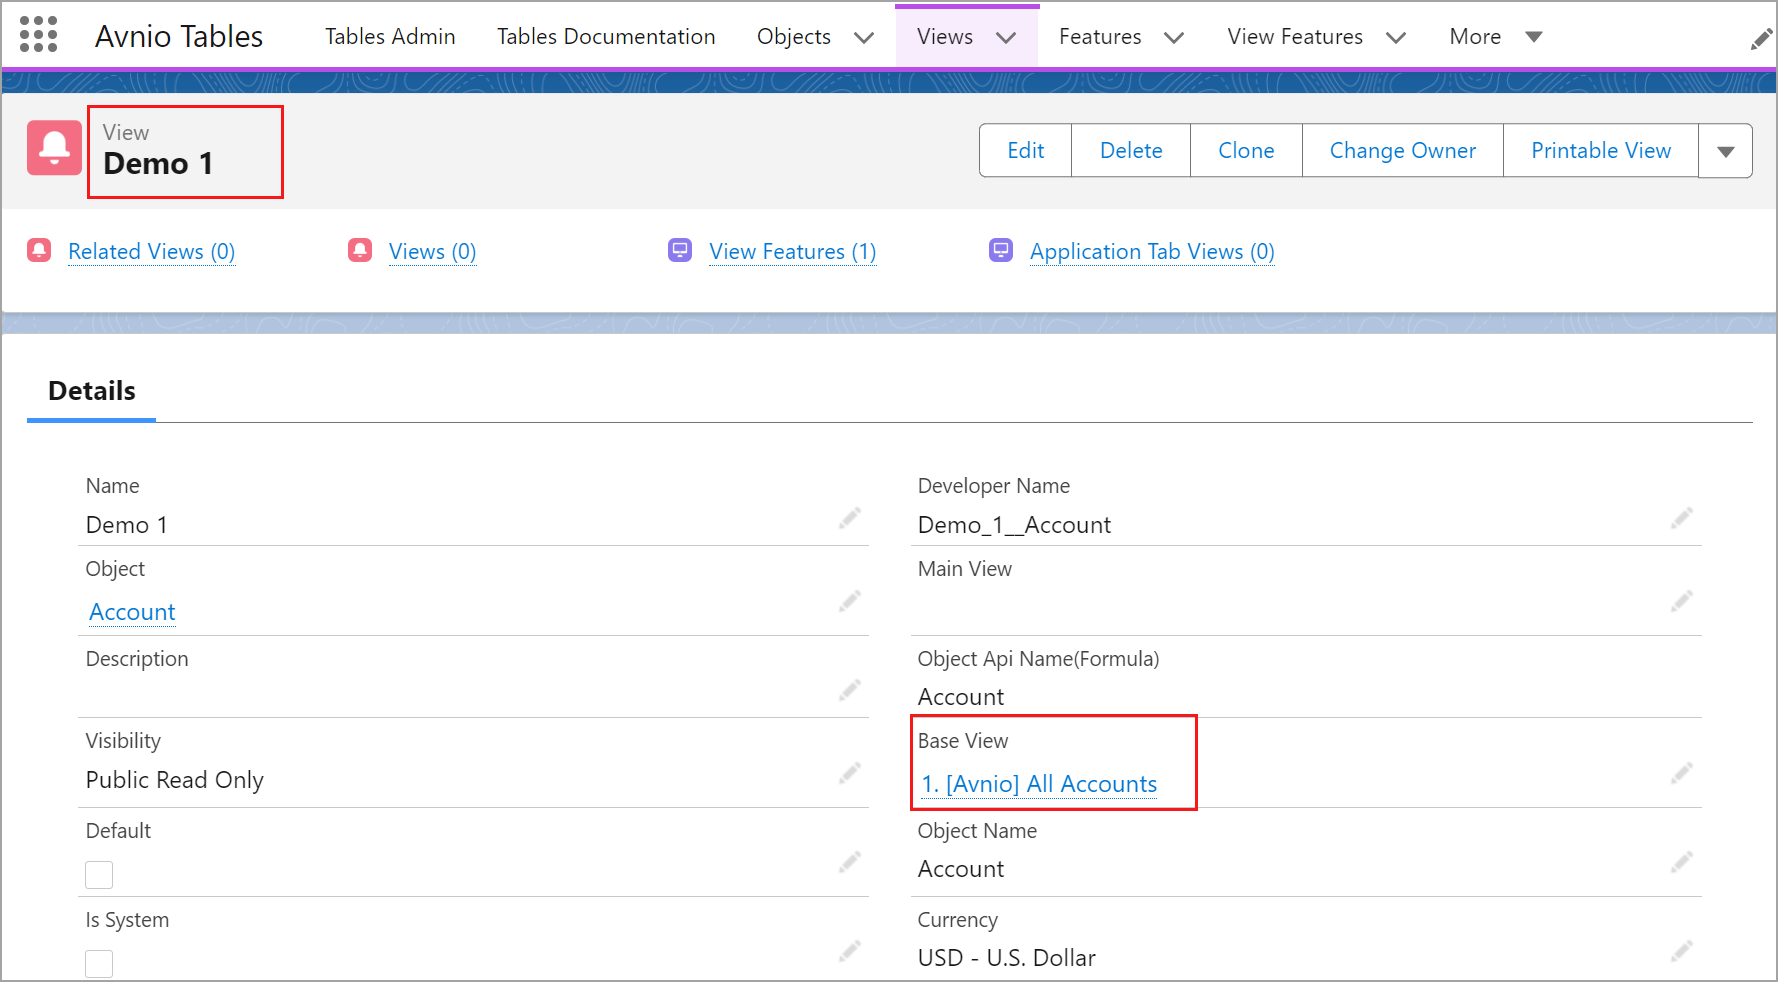The width and height of the screenshot is (1778, 982).
Task: Show more actions next to Printable View
Action: pyautogui.click(x=1725, y=151)
